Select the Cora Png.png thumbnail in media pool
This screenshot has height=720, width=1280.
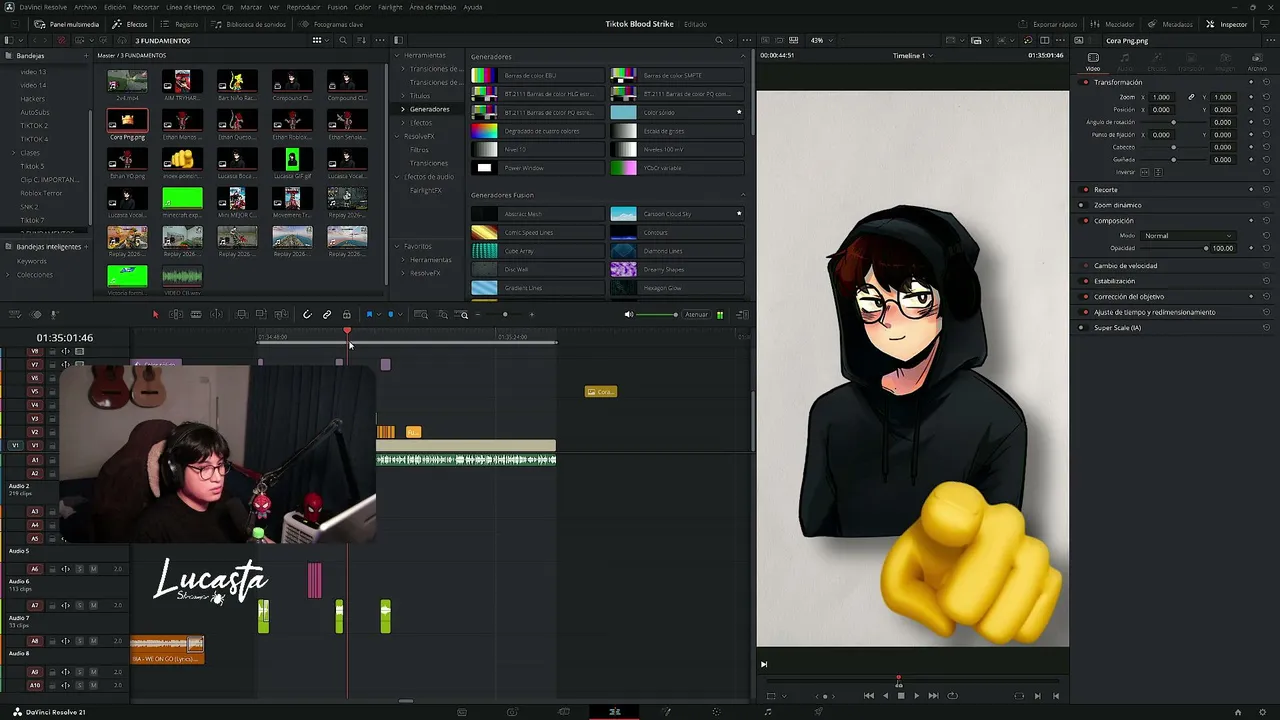127,121
